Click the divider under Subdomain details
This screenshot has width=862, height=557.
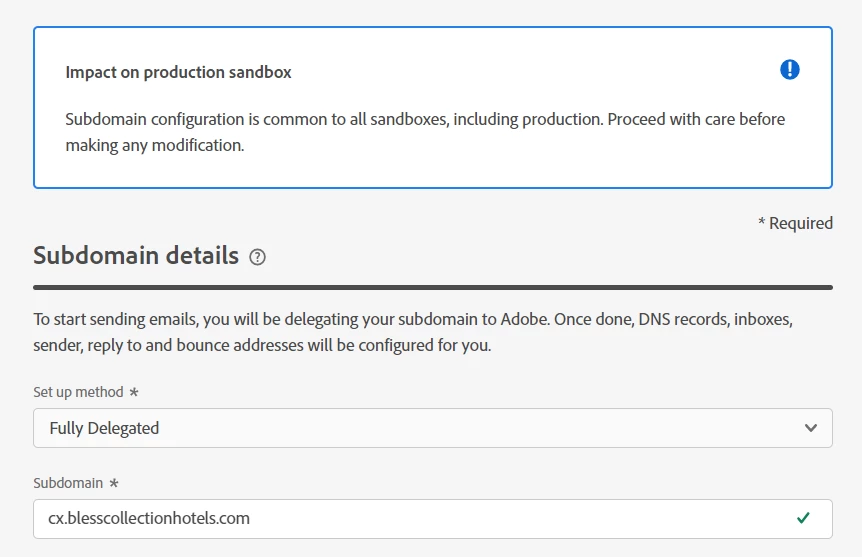pos(432,287)
